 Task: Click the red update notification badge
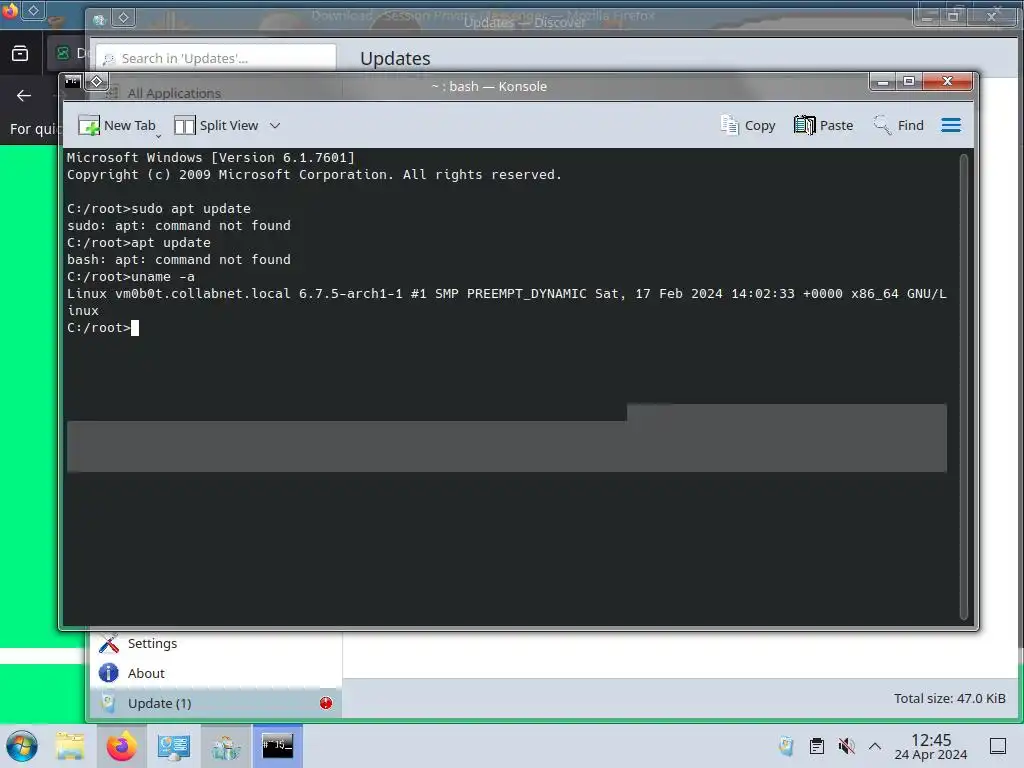coord(326,703)
